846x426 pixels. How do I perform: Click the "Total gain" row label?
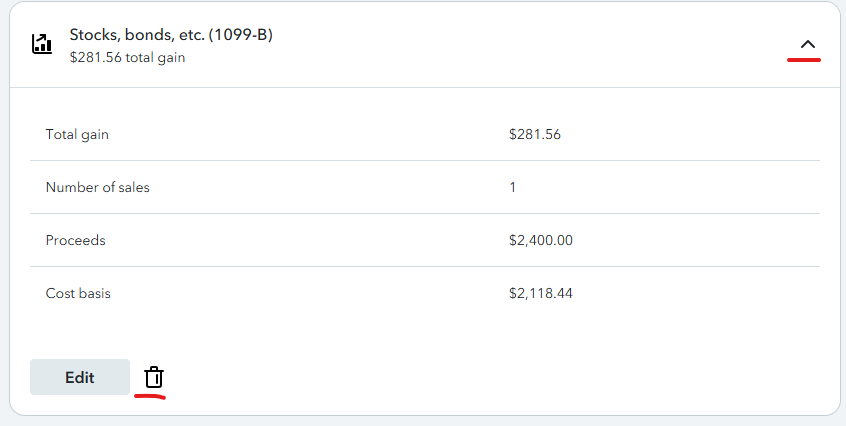coord(77,134)
